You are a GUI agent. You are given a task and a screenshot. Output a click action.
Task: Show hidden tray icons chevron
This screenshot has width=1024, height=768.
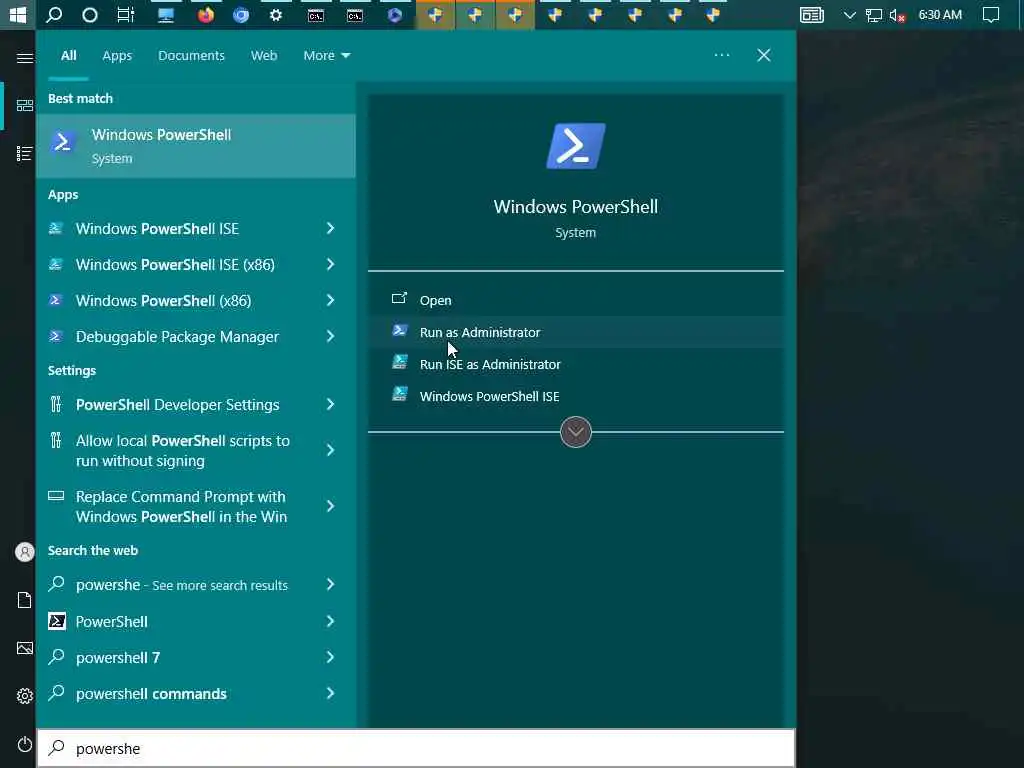coord(849,15)
